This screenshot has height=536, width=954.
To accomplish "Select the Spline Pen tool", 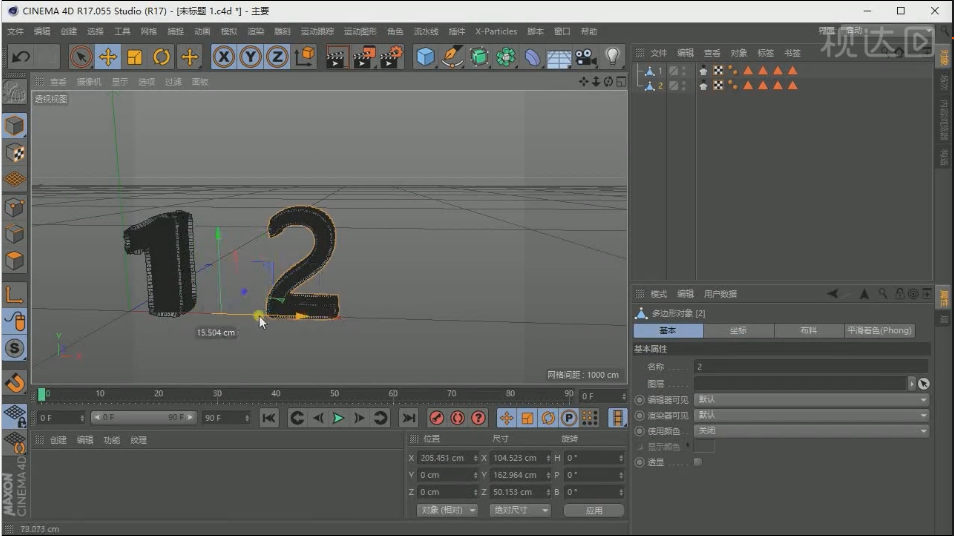I will [x=452, y=57].
